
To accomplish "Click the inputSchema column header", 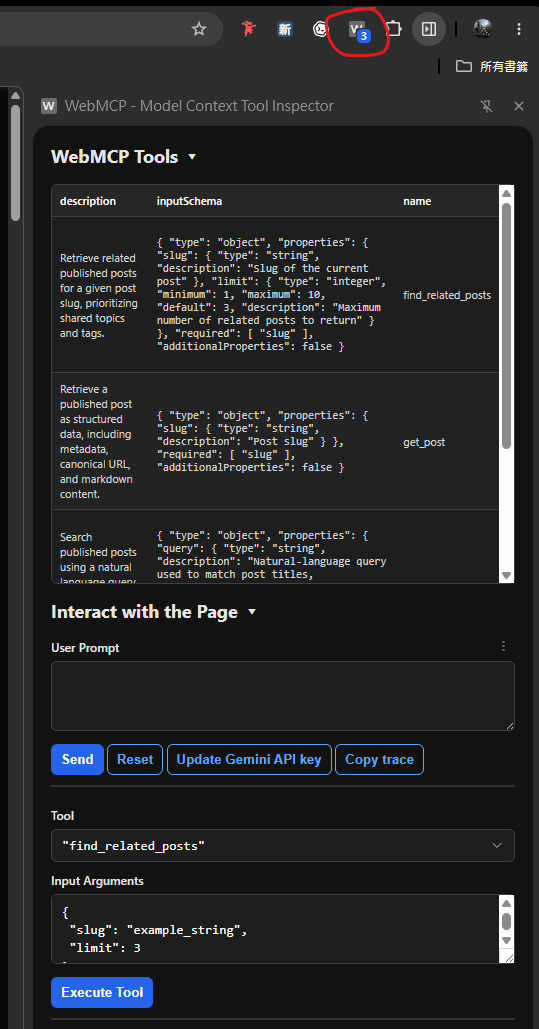I will [189, 201].
